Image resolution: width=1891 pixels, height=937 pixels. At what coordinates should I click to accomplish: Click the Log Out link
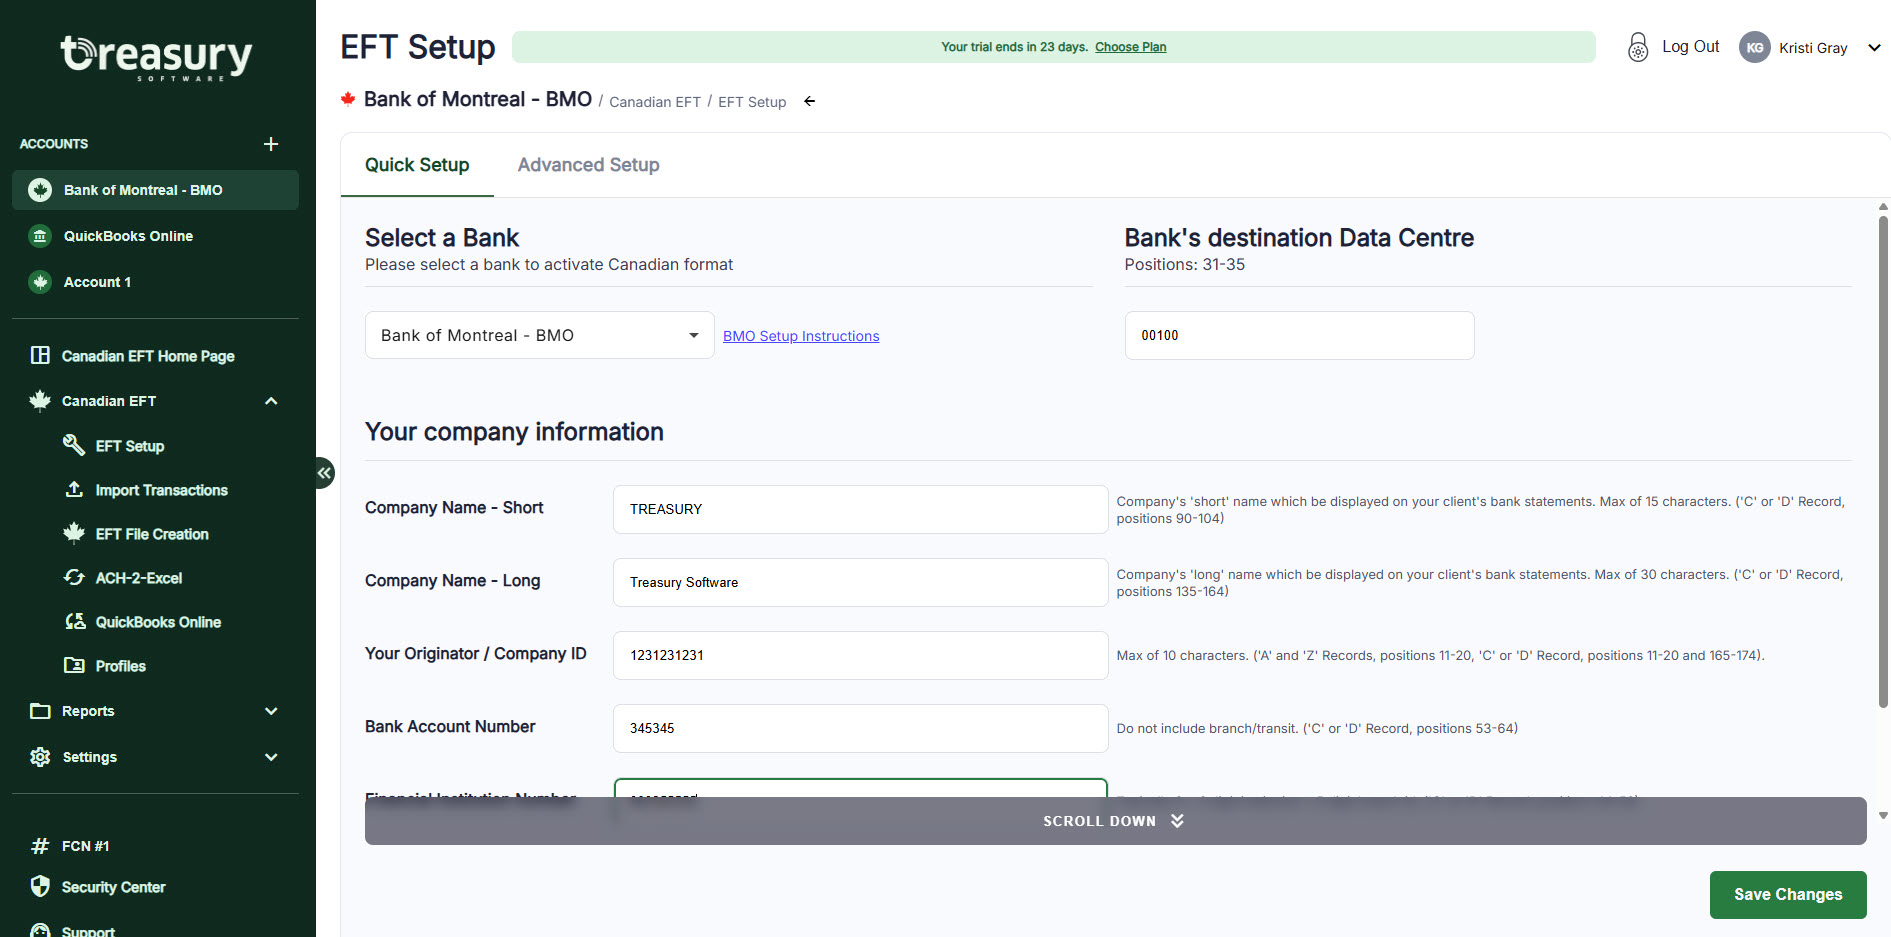(1690, 47)
